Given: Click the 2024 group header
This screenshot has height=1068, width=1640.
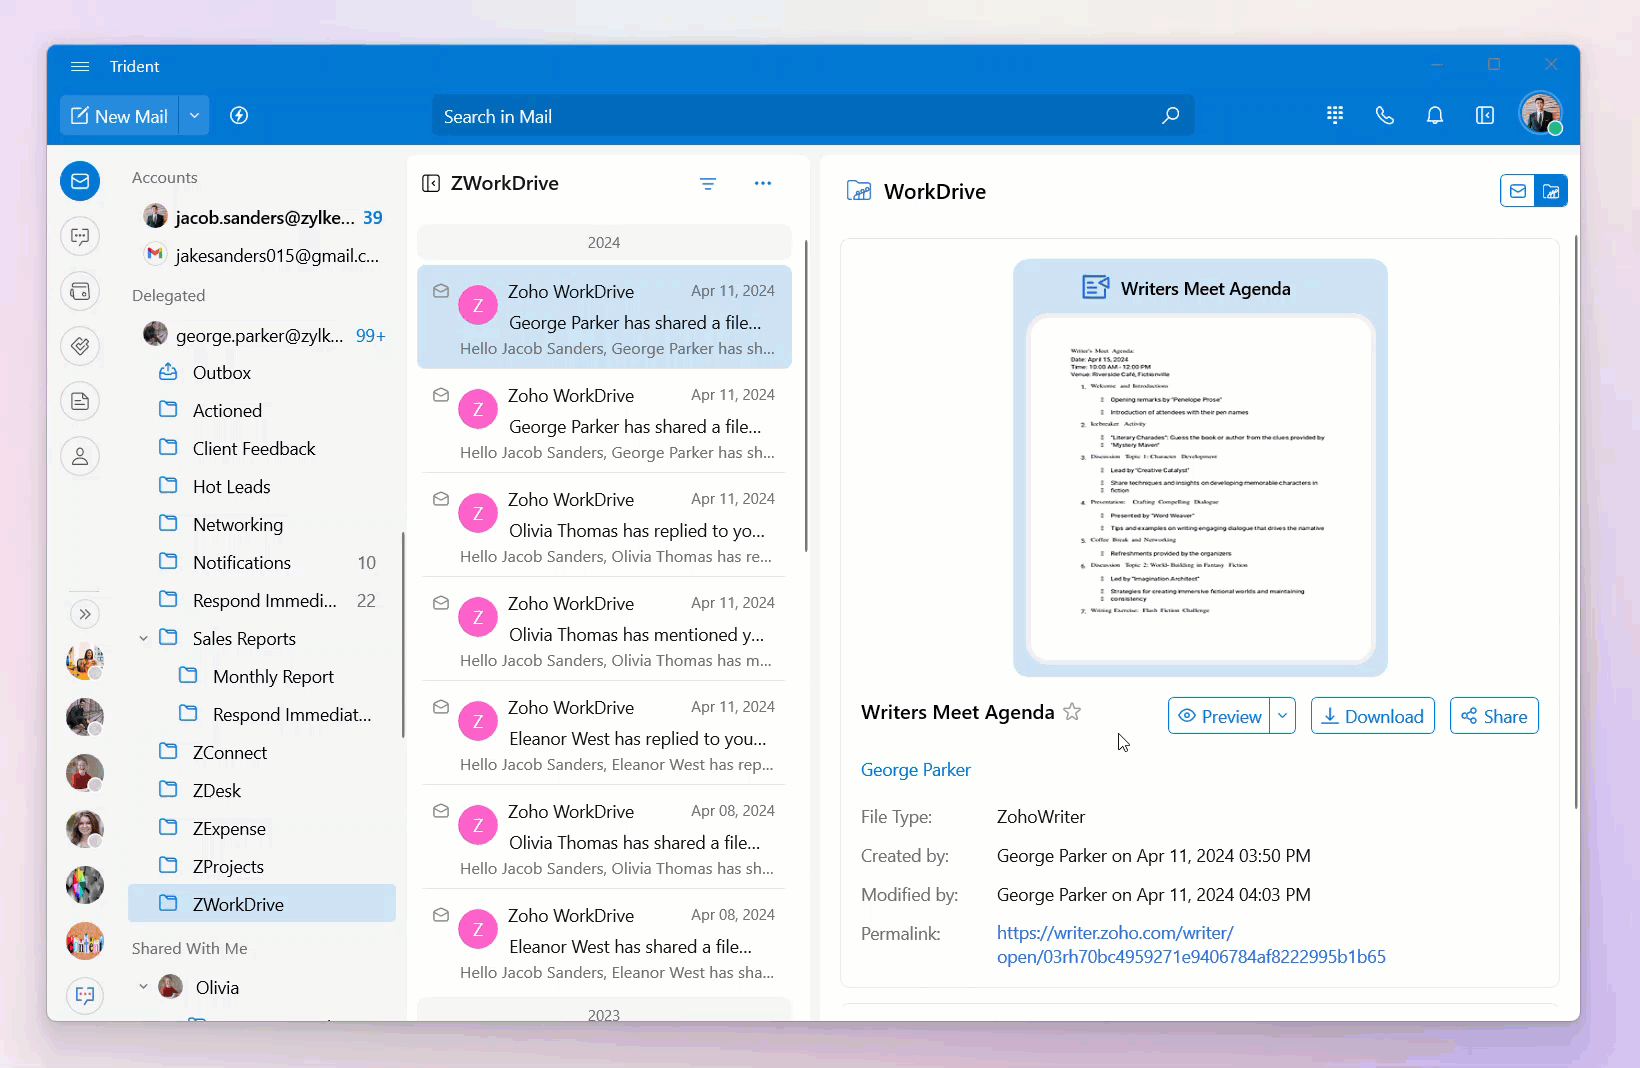Looking at the screenshot, I should (x=604, y=242).
